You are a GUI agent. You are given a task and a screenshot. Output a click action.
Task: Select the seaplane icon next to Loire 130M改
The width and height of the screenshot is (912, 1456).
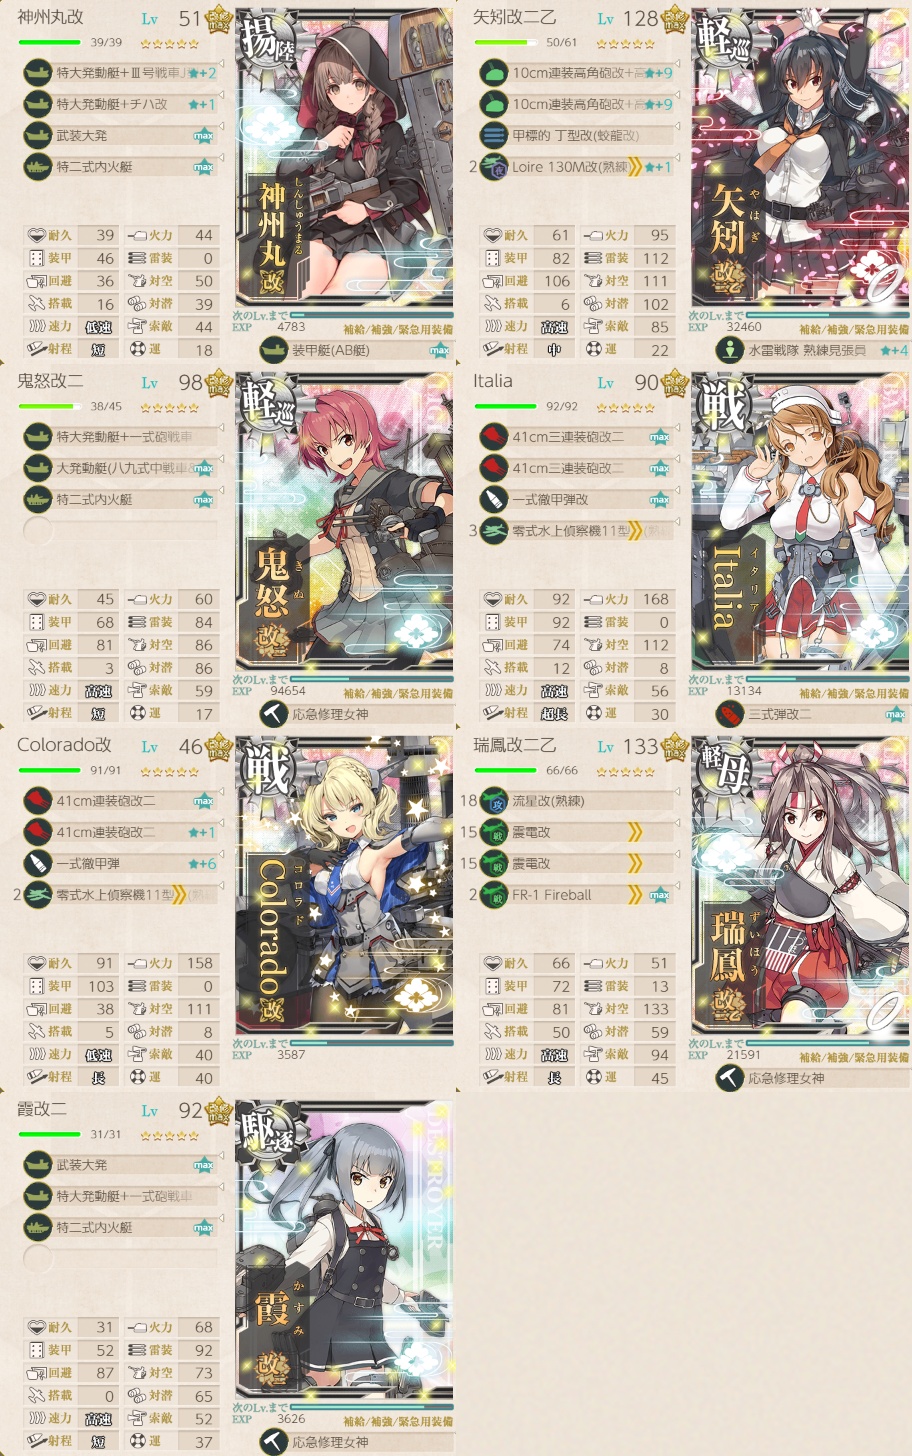click(x=494, y=167)
